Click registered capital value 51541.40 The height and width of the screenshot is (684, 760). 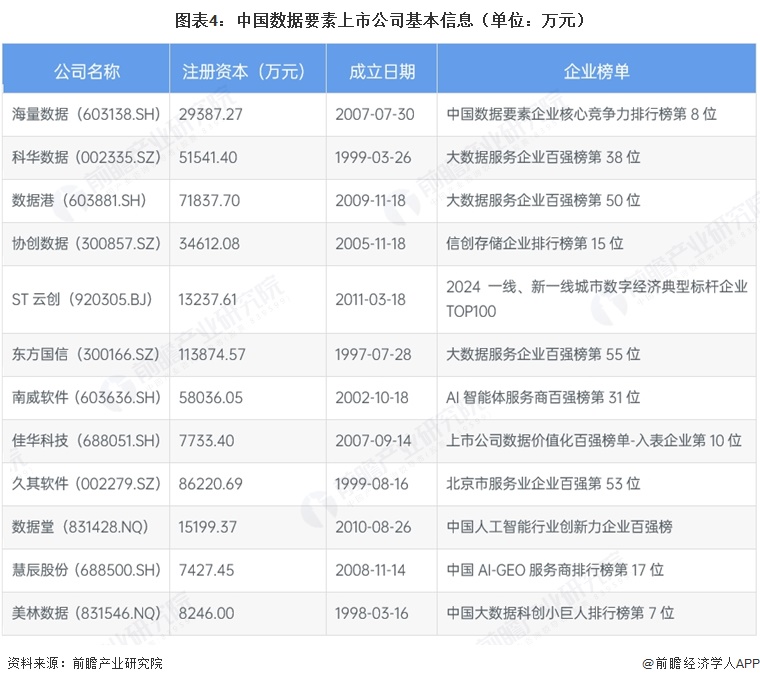(x=208, y=158)
